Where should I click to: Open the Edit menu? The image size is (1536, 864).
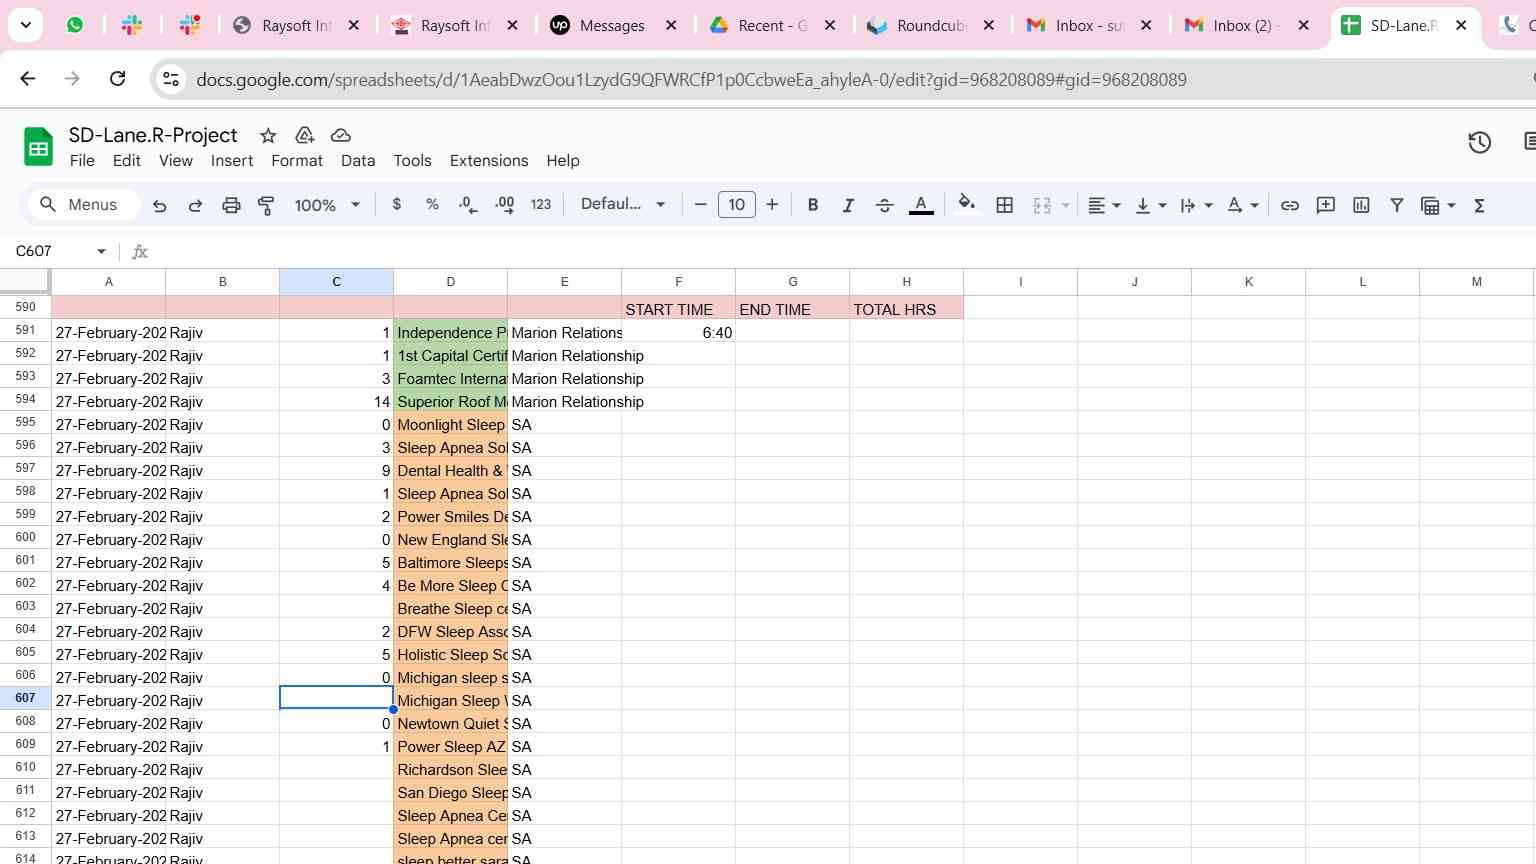126,160
